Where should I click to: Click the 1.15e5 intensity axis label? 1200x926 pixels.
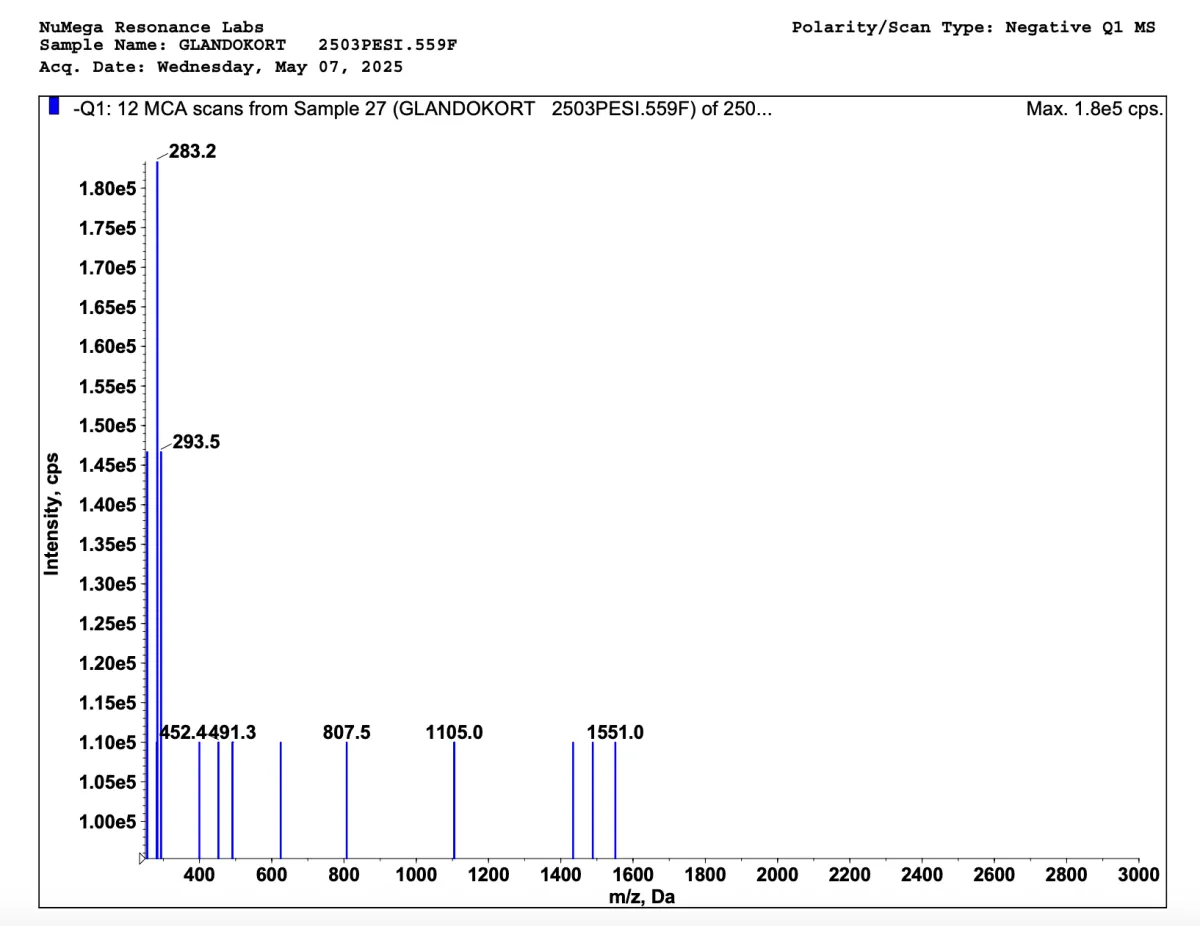click(108, 703)
